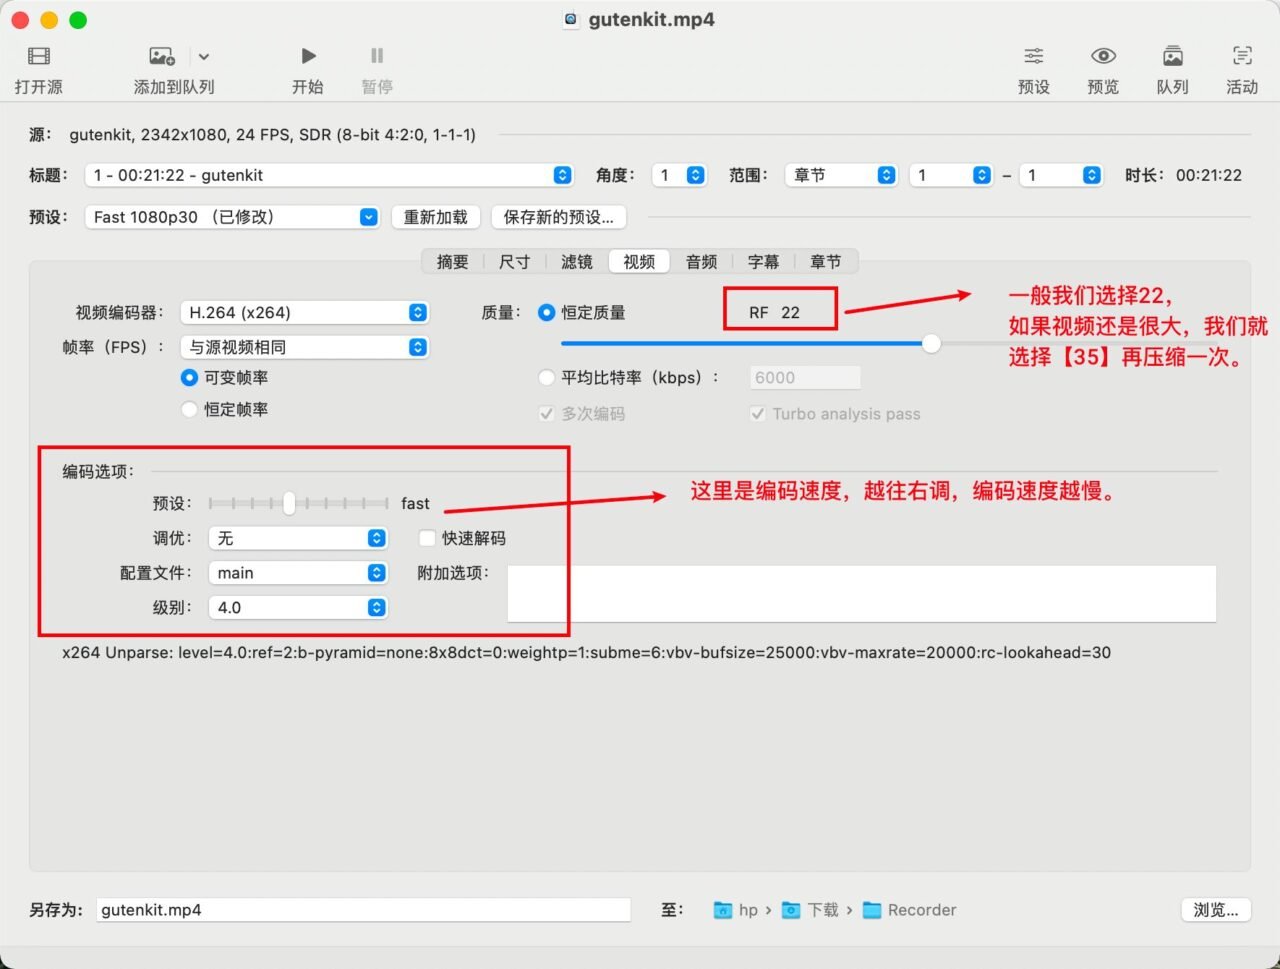The height and width of the screenshot is (969, 1280).
Task: Click the 另存为 filename input field
Action: coord(363,910)
